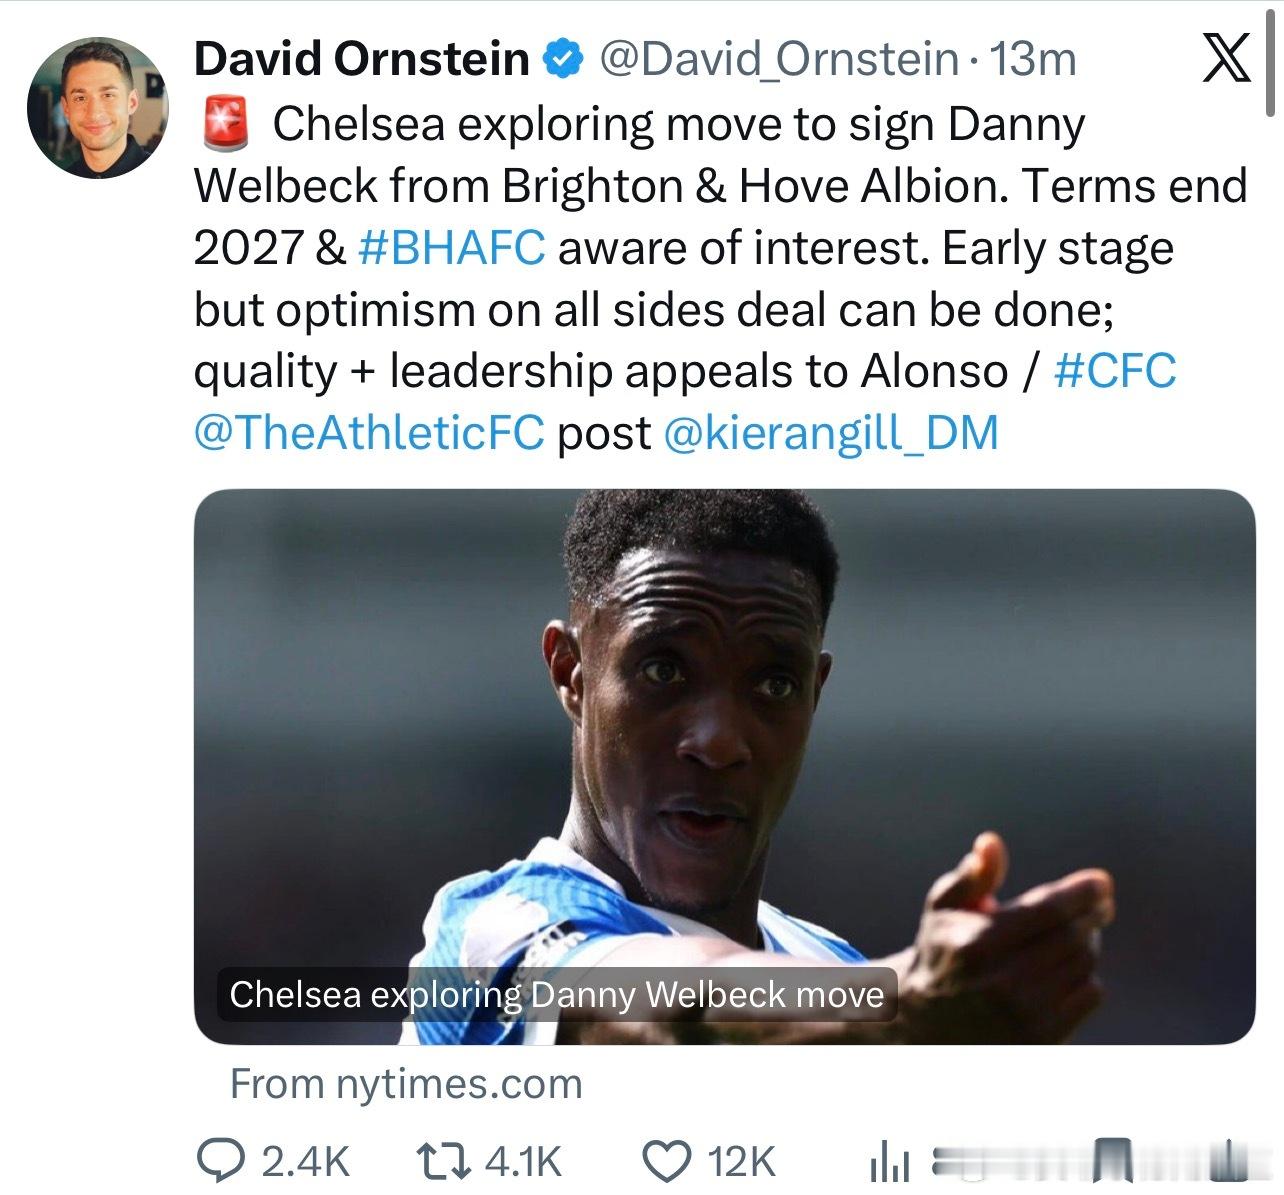Image resolution: width=1284 pixels, height=1195 pixels.
Task: Open the #BHAFC hashtag
Action: pyautogui.click(x=451, y=248)
